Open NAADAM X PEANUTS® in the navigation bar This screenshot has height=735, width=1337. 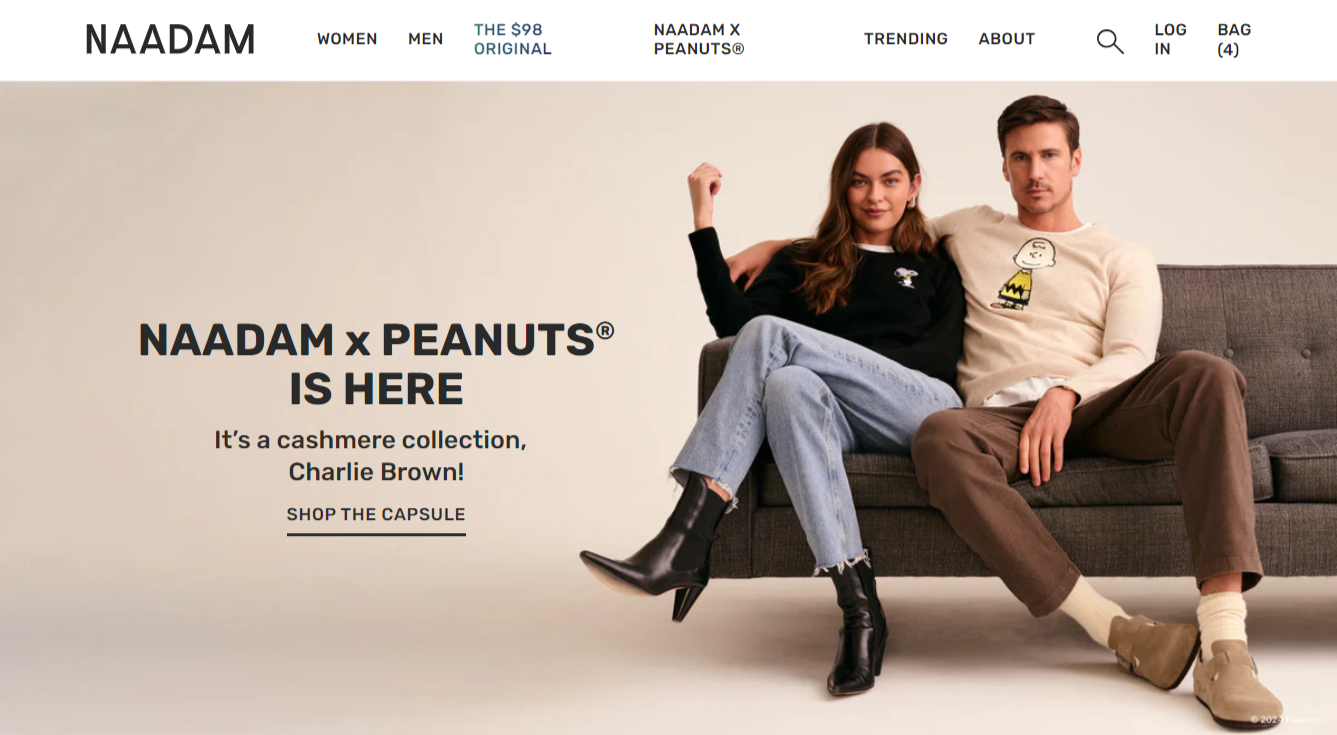699,39
